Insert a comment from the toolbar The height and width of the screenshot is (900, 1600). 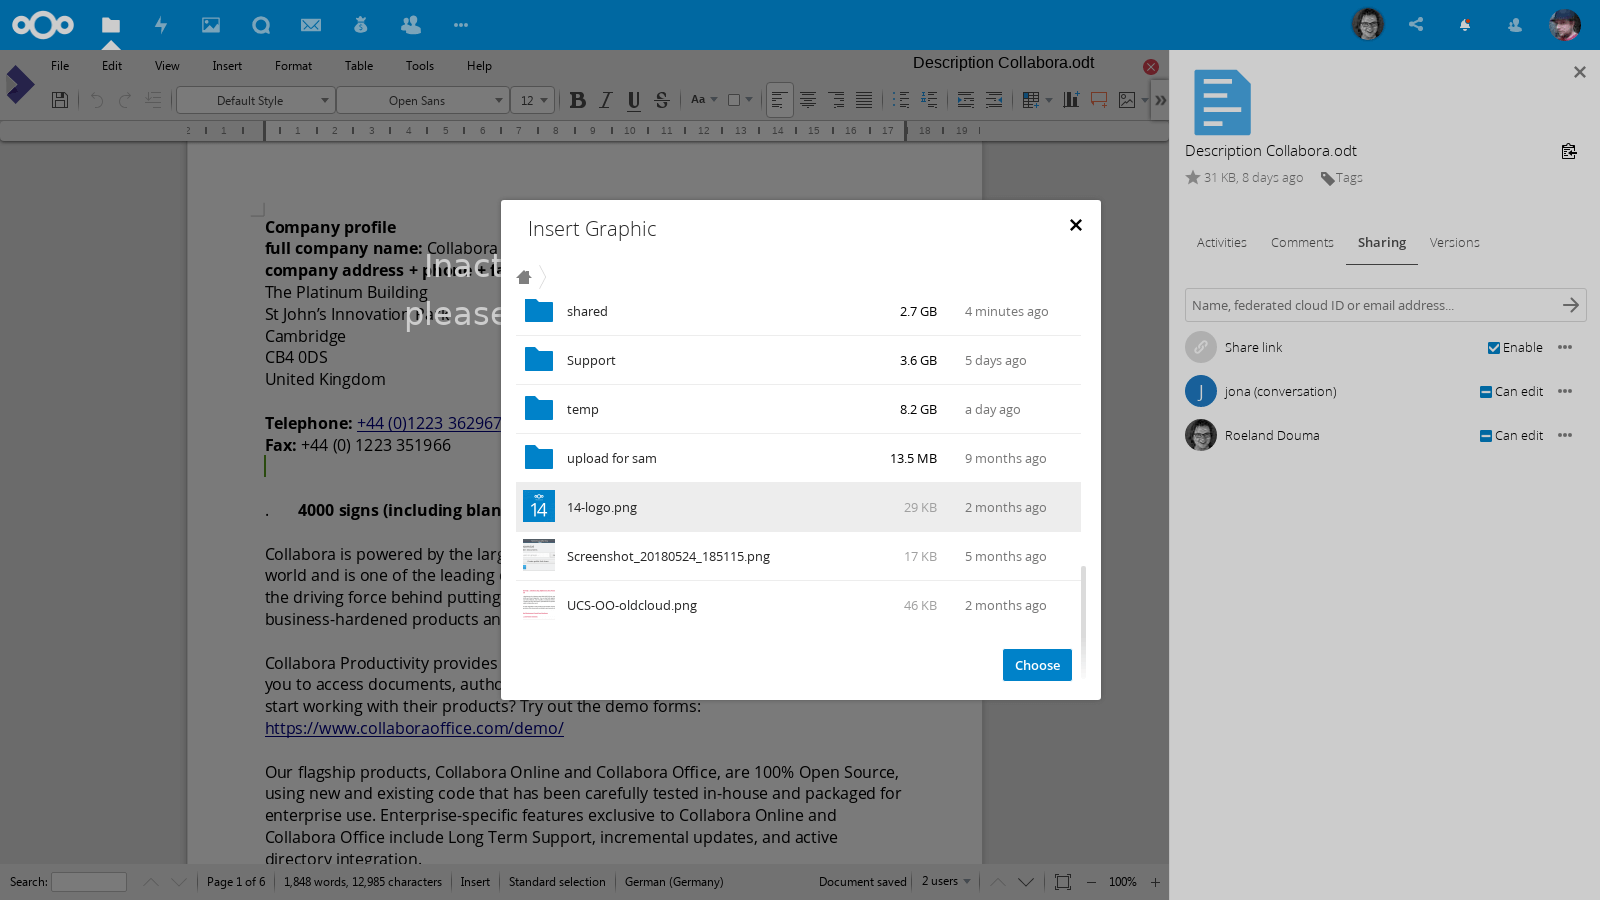point(1099,100)
